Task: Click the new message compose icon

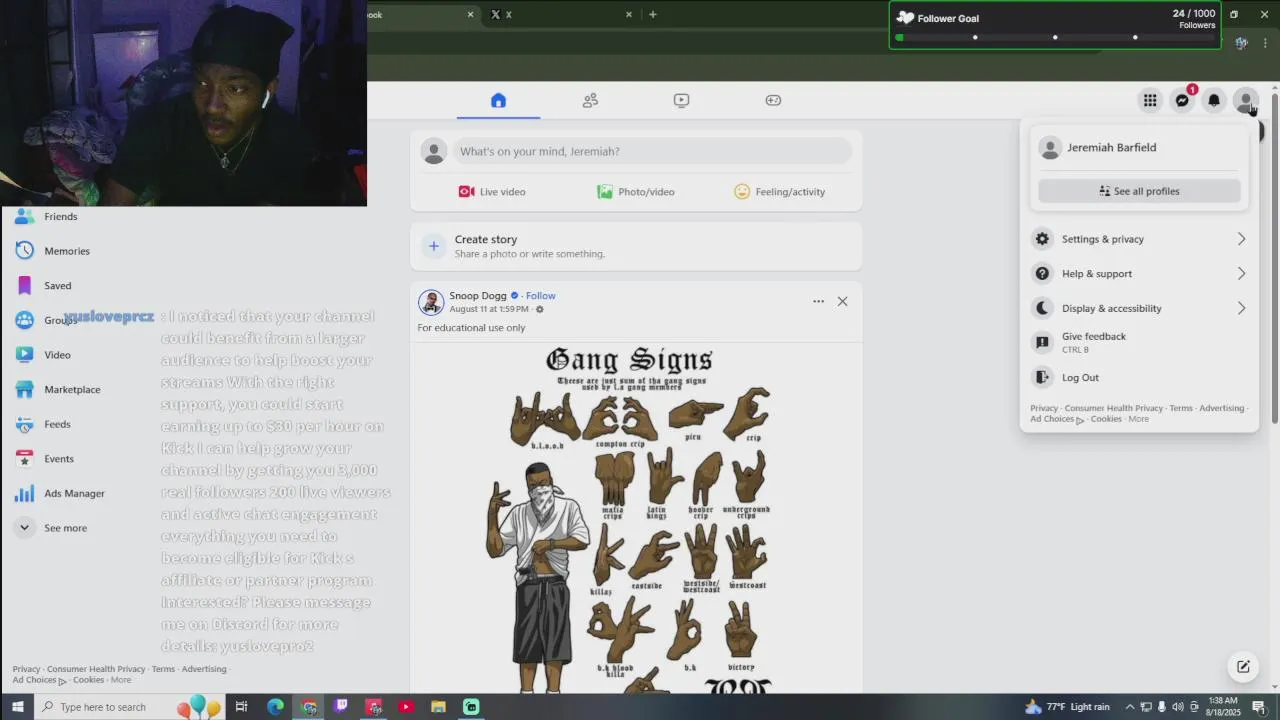Action: click(x=1243, y=667)
